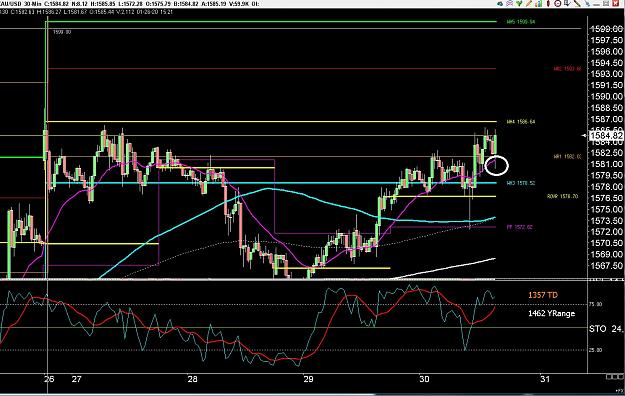Click the 1569.00 price axis label

point(606,254)
